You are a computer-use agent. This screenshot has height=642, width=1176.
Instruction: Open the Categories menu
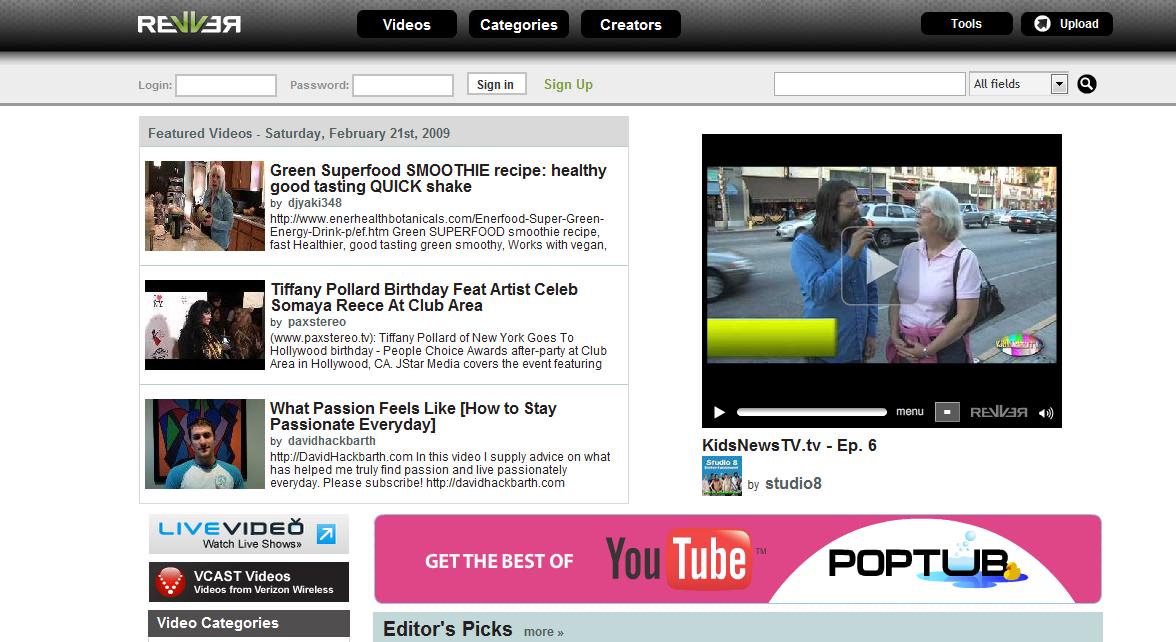(519, 24)
